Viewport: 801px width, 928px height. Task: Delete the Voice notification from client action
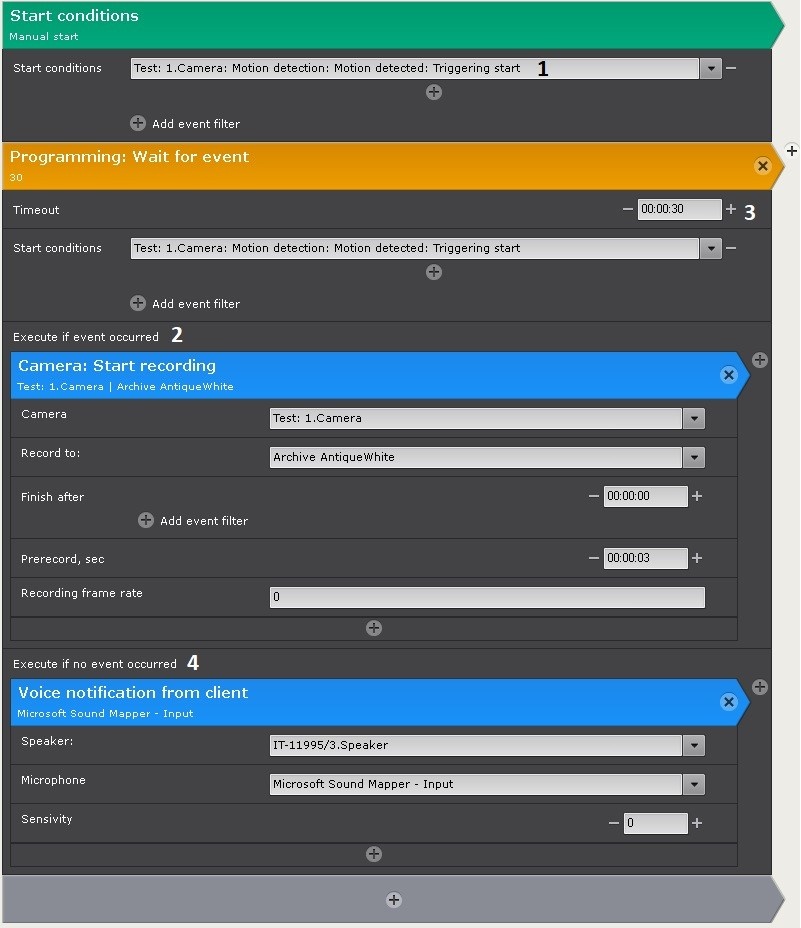pos(729,702)
